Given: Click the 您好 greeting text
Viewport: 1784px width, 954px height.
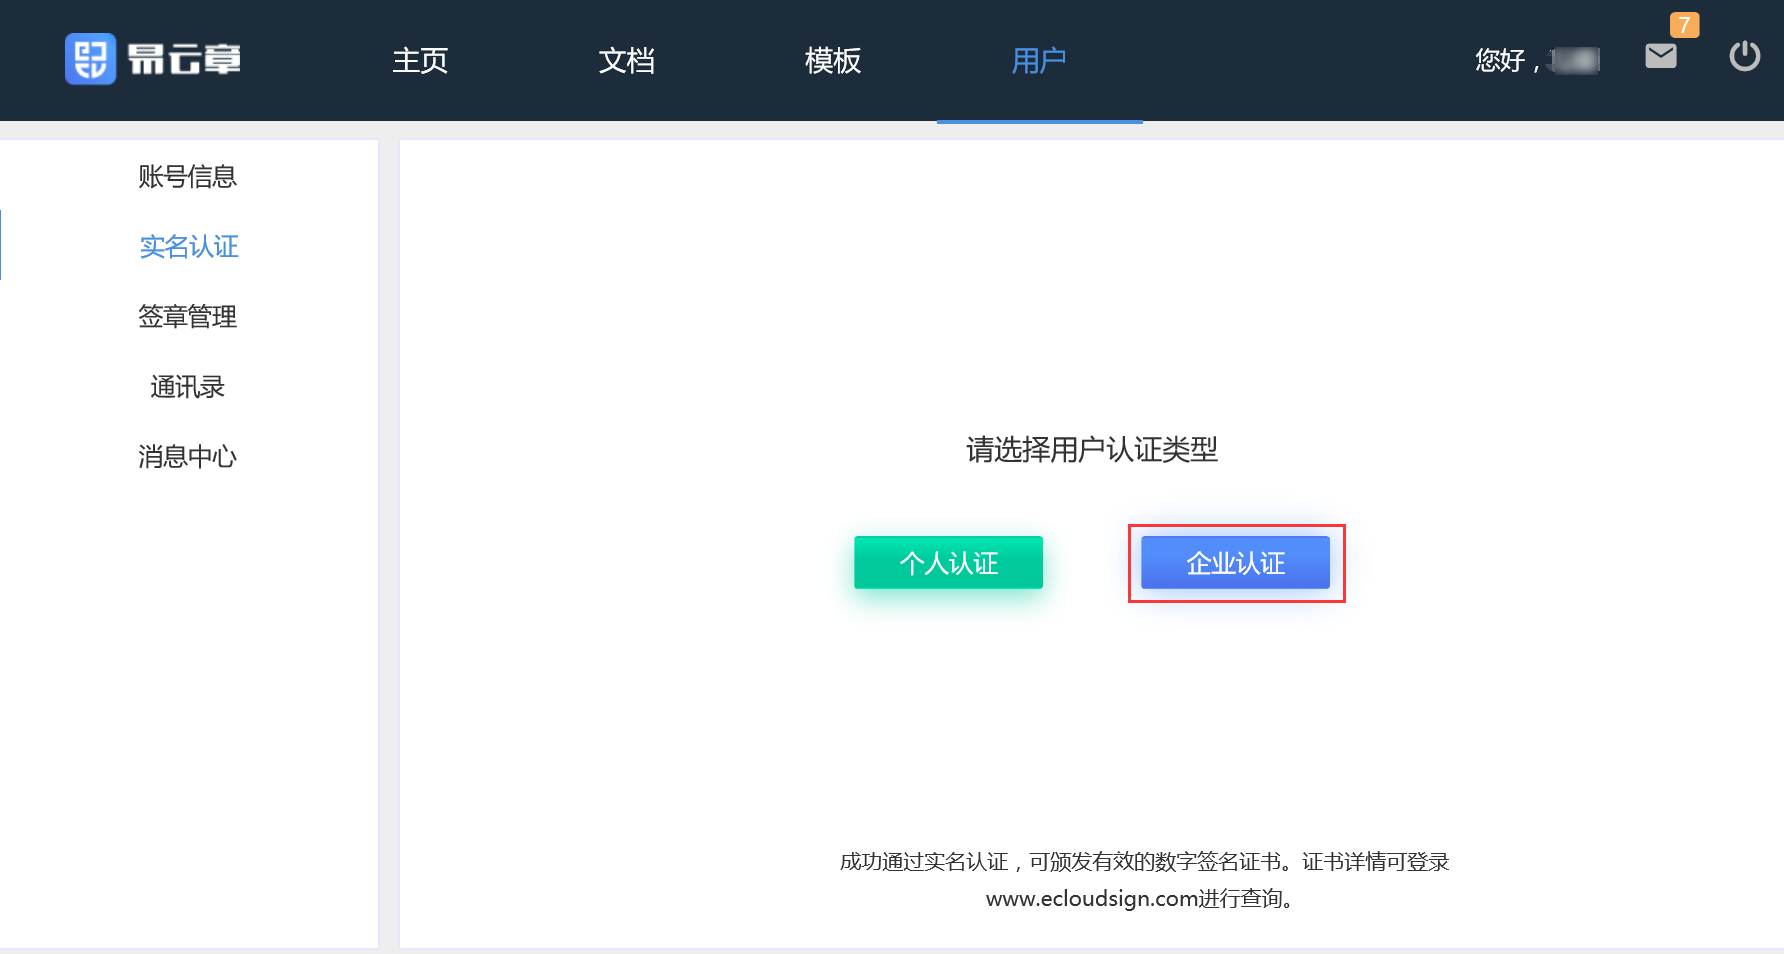Looking at the screenshot, I should 1500,61.
